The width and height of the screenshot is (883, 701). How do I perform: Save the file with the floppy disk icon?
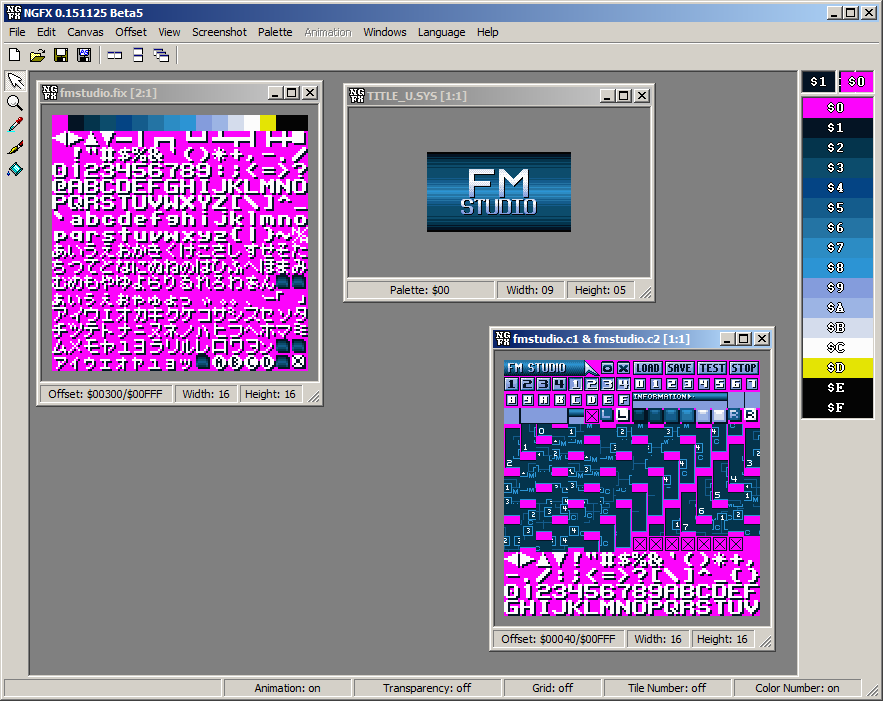tap(61, 55)
